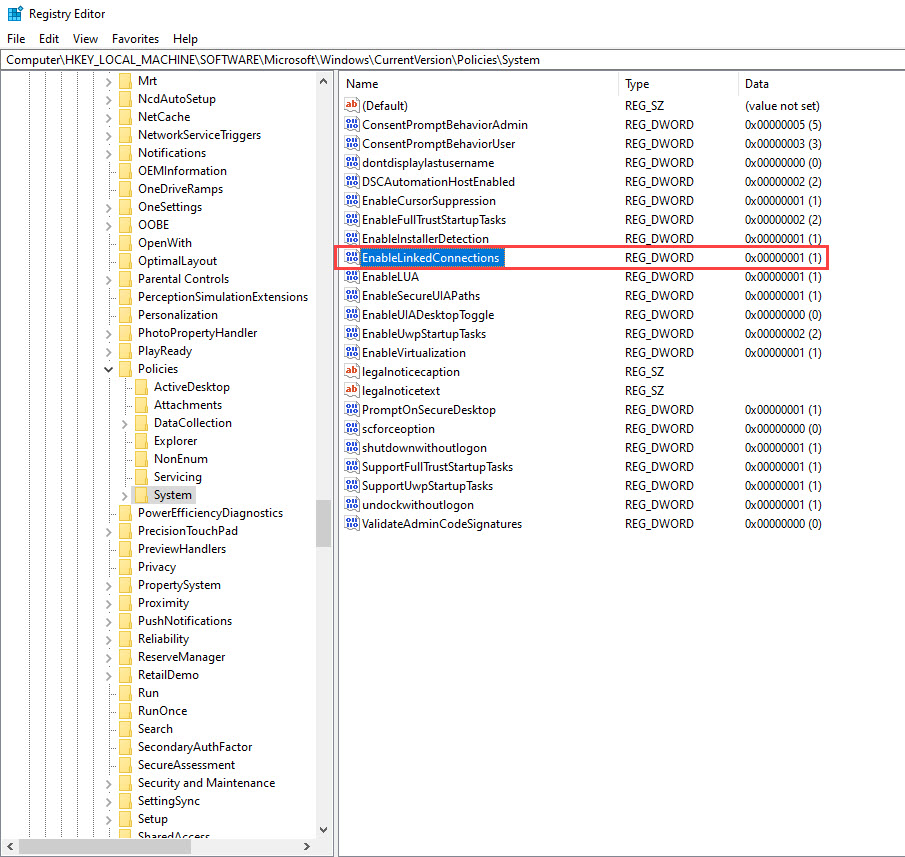
Task: Expand the Parental Controls key
Action: (x=109, y=279)
